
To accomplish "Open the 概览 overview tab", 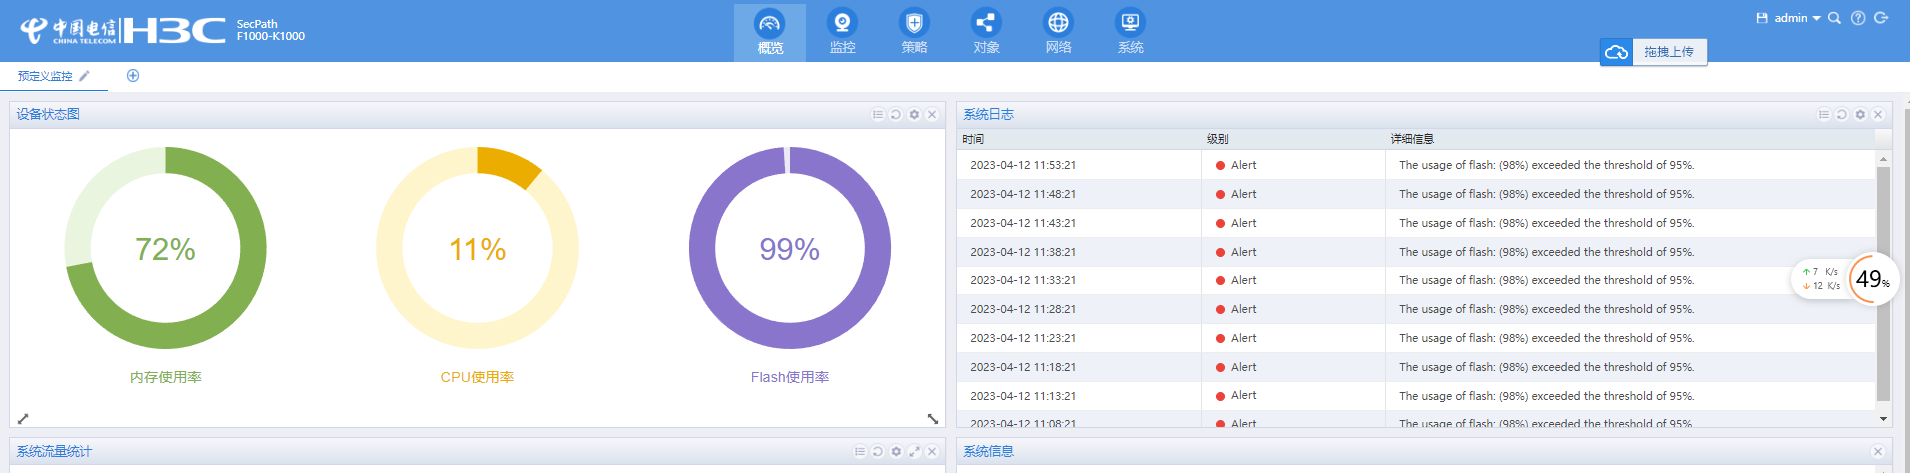I will [x=770, y=32].
